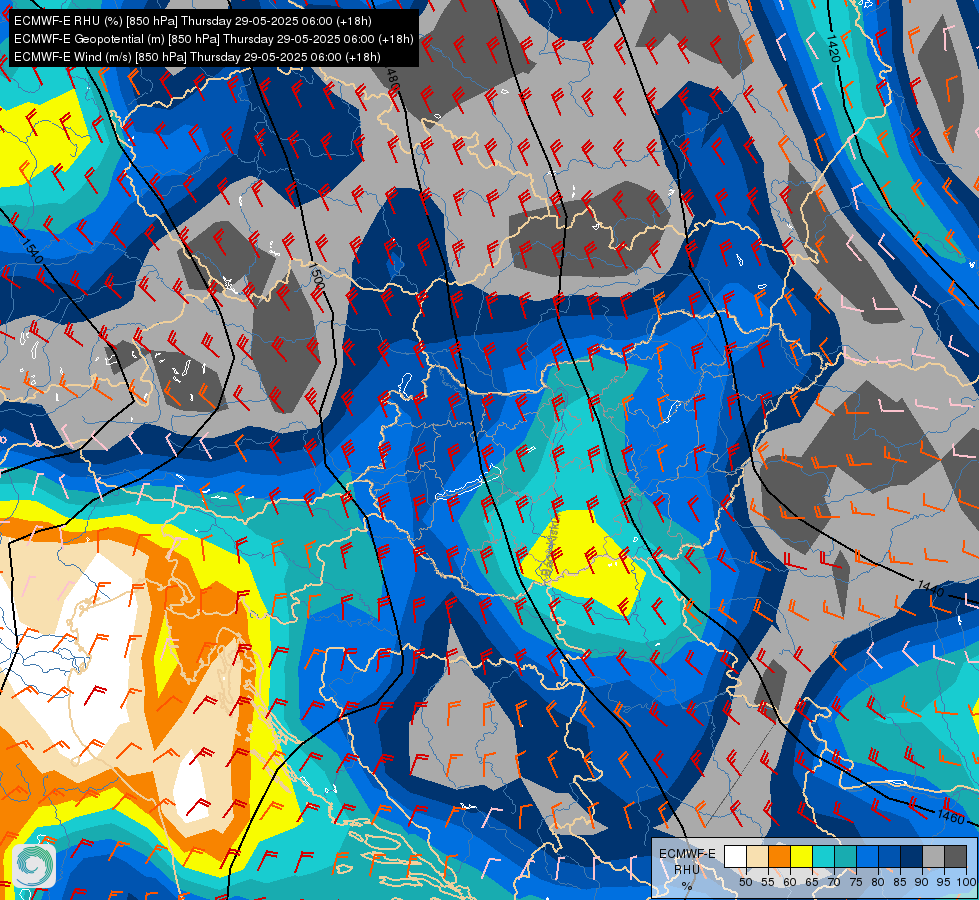Click the 1500 geopotential contour label
The width and height of the screenshot is (979, 900).
coord(317,275)
